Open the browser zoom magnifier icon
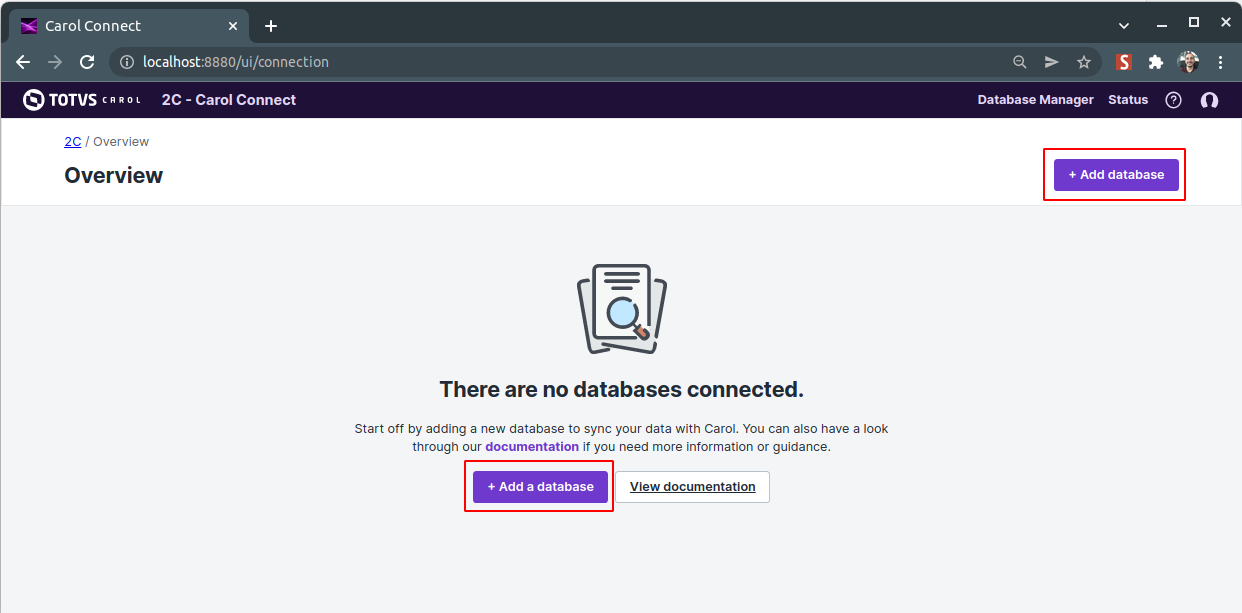The width and height of the screenshot is (1242, 613). 1020,62
